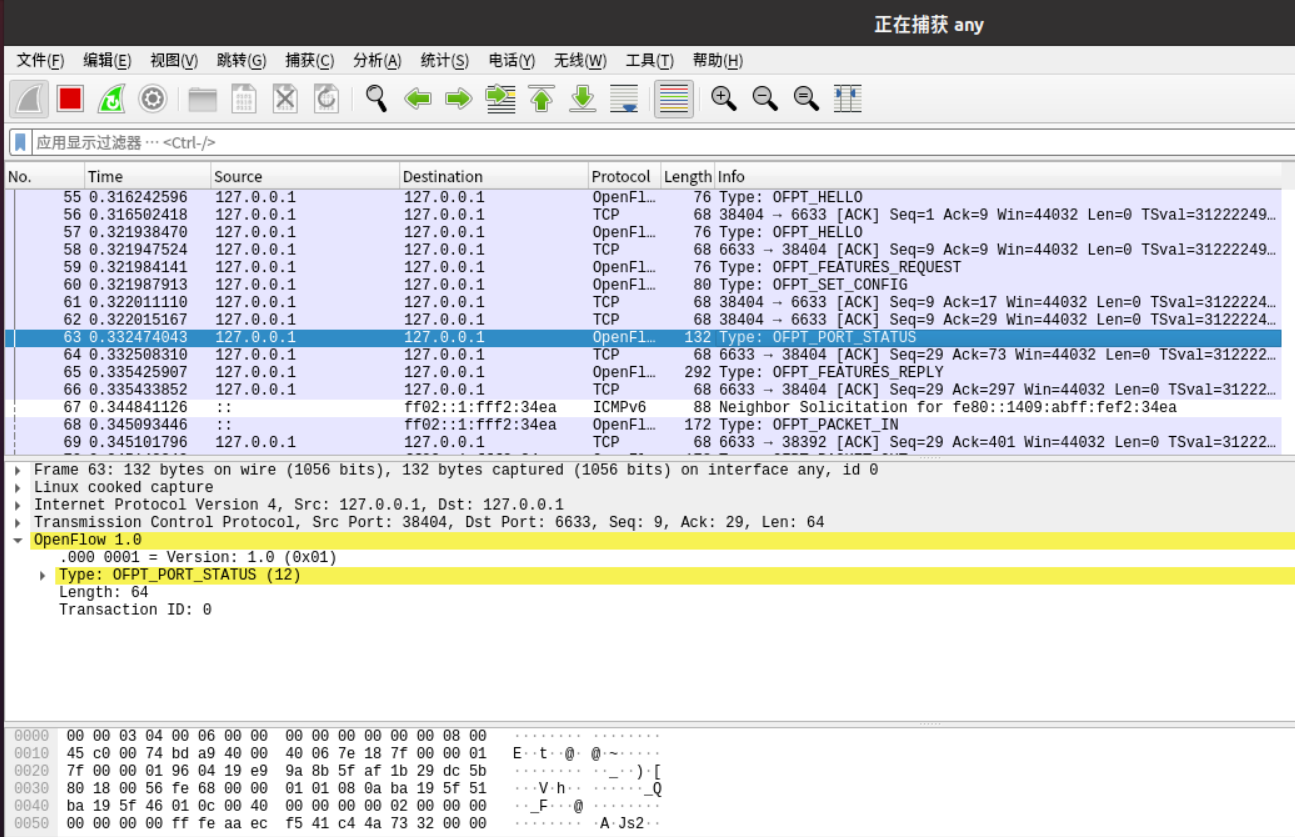Select packet 55 OFPT_HELLO row

pos(643,197)
